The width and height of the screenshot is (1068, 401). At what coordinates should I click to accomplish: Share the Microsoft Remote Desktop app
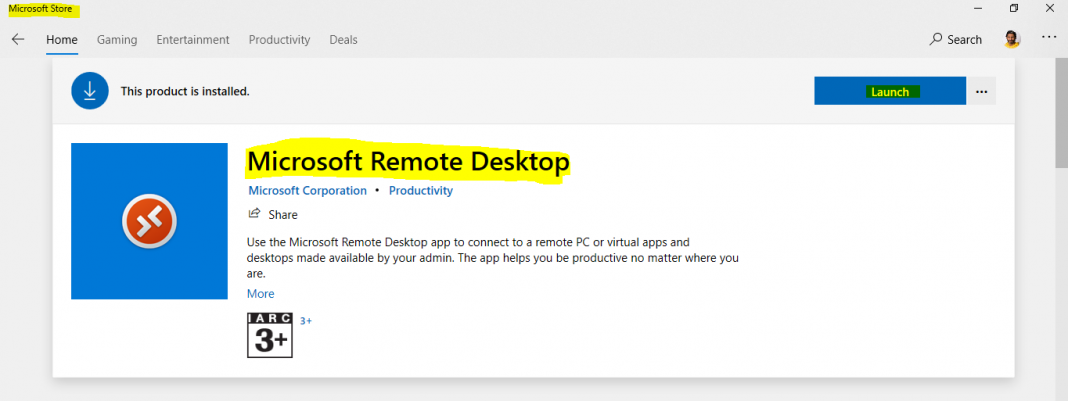click(272, 214)
